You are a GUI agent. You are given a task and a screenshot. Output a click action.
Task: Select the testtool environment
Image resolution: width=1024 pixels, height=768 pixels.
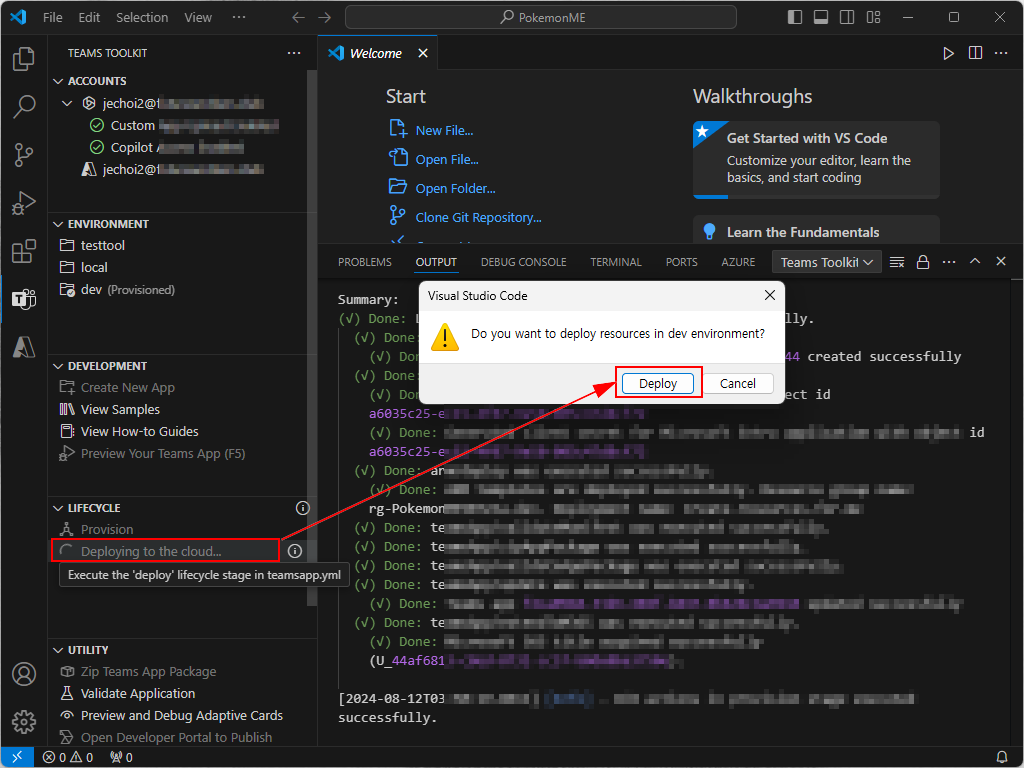coord(183,246)
